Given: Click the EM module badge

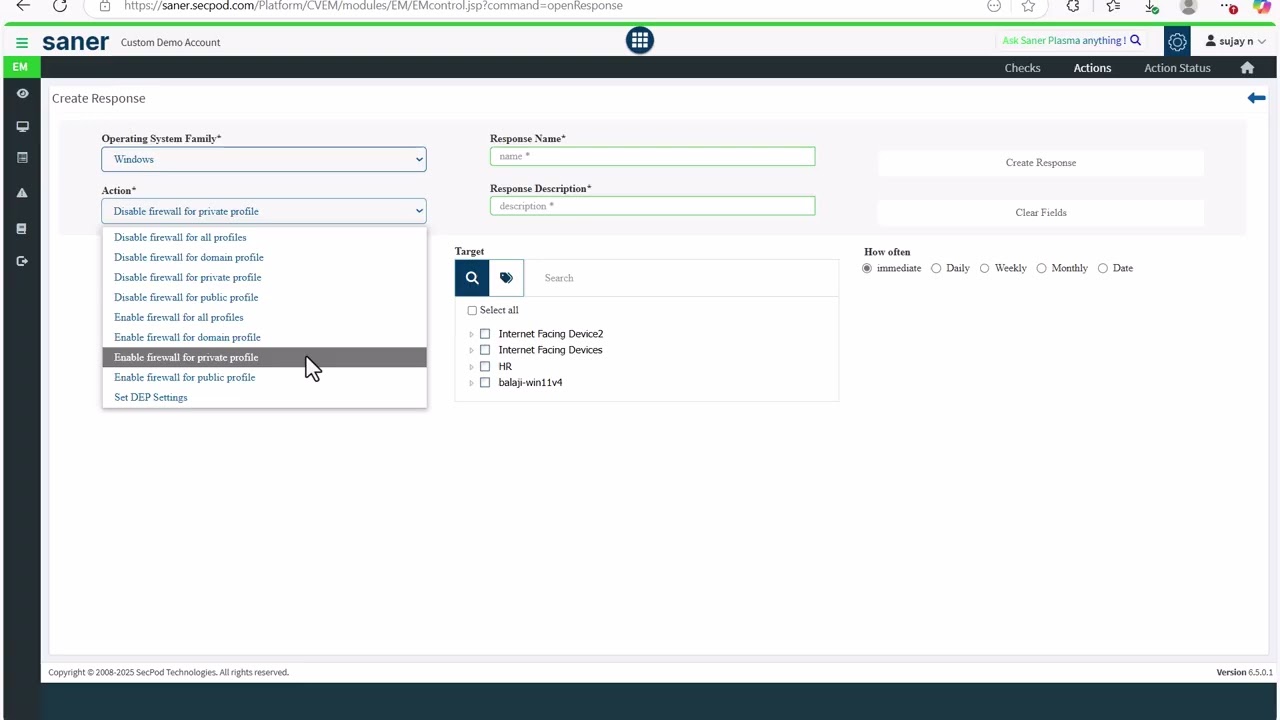Looking at the screenshot, I should point(20,67).
